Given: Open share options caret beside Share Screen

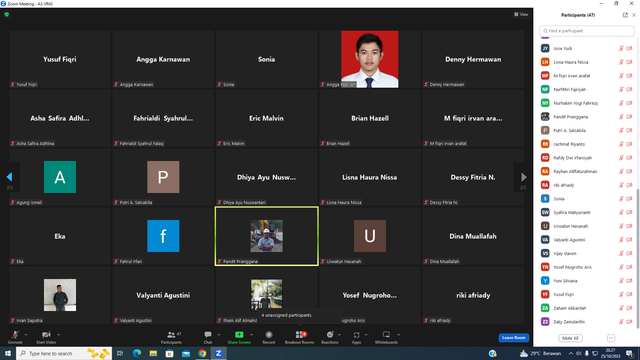Looking at the screenshot, I should (251, 335).
